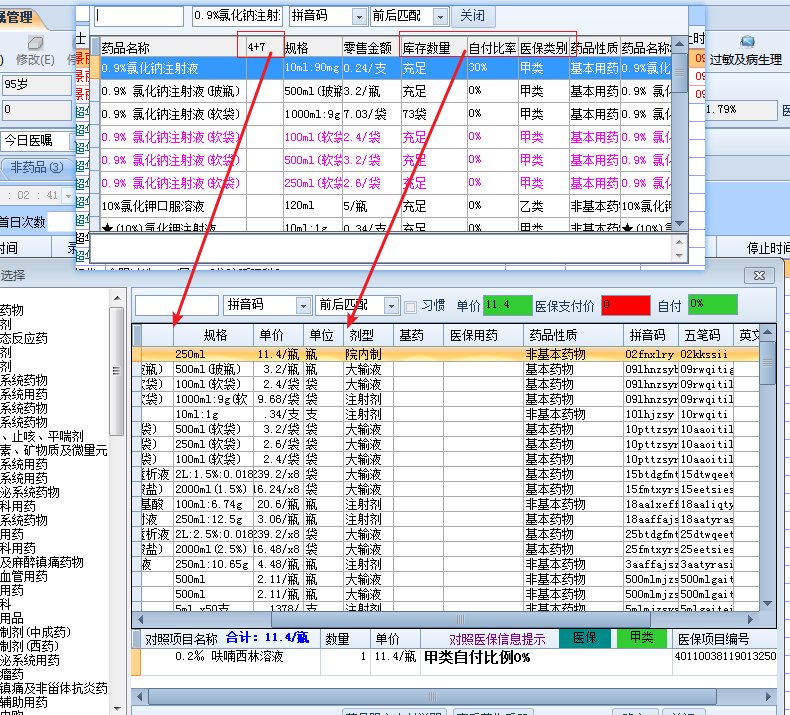Select 镇痛及非甾体抗炎药 in the category list

tap(54, 688)
